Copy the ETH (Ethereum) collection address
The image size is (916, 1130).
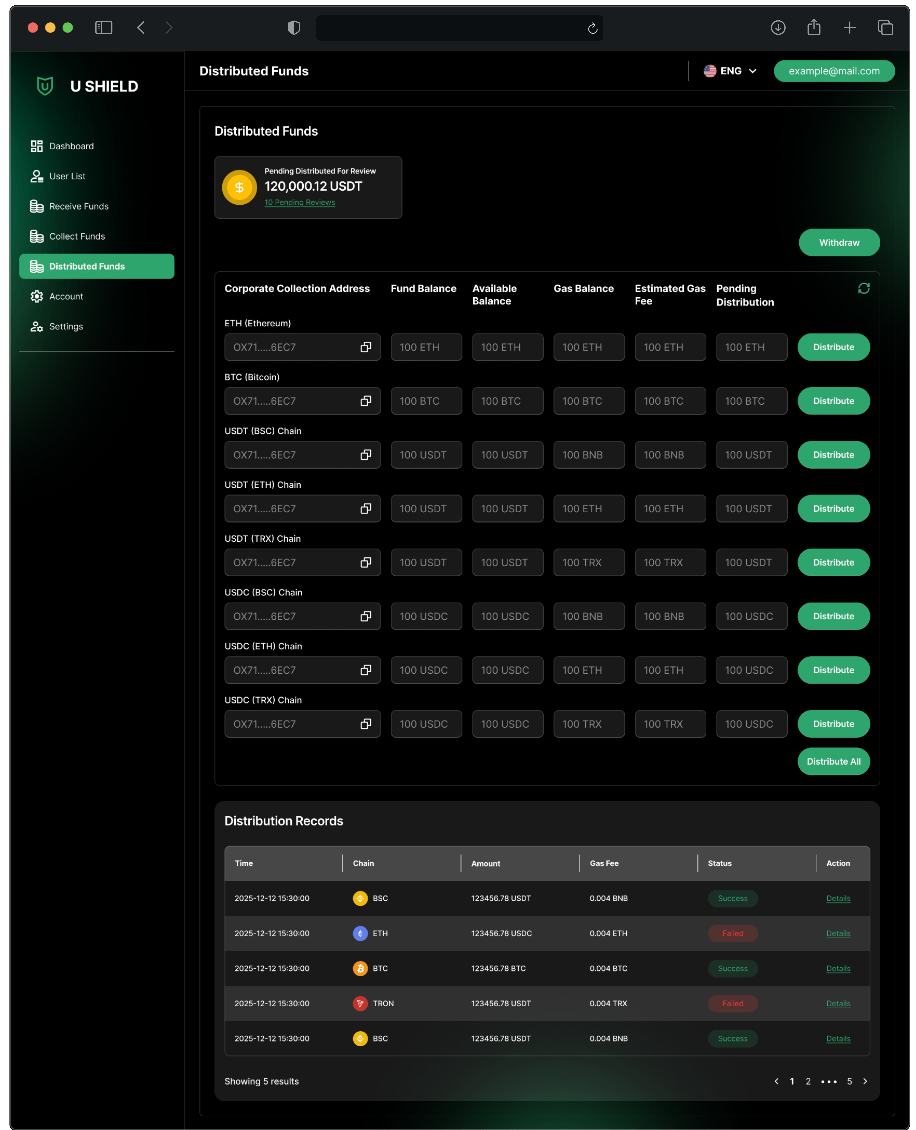pos(366,347)
